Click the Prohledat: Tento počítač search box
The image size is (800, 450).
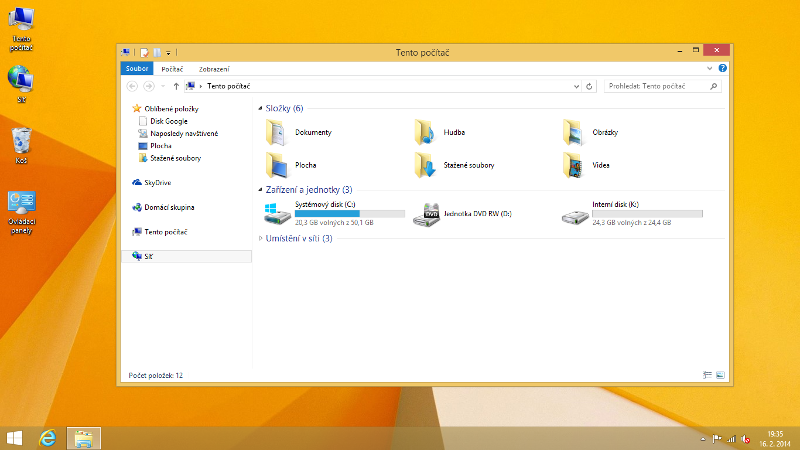point(657,87)
